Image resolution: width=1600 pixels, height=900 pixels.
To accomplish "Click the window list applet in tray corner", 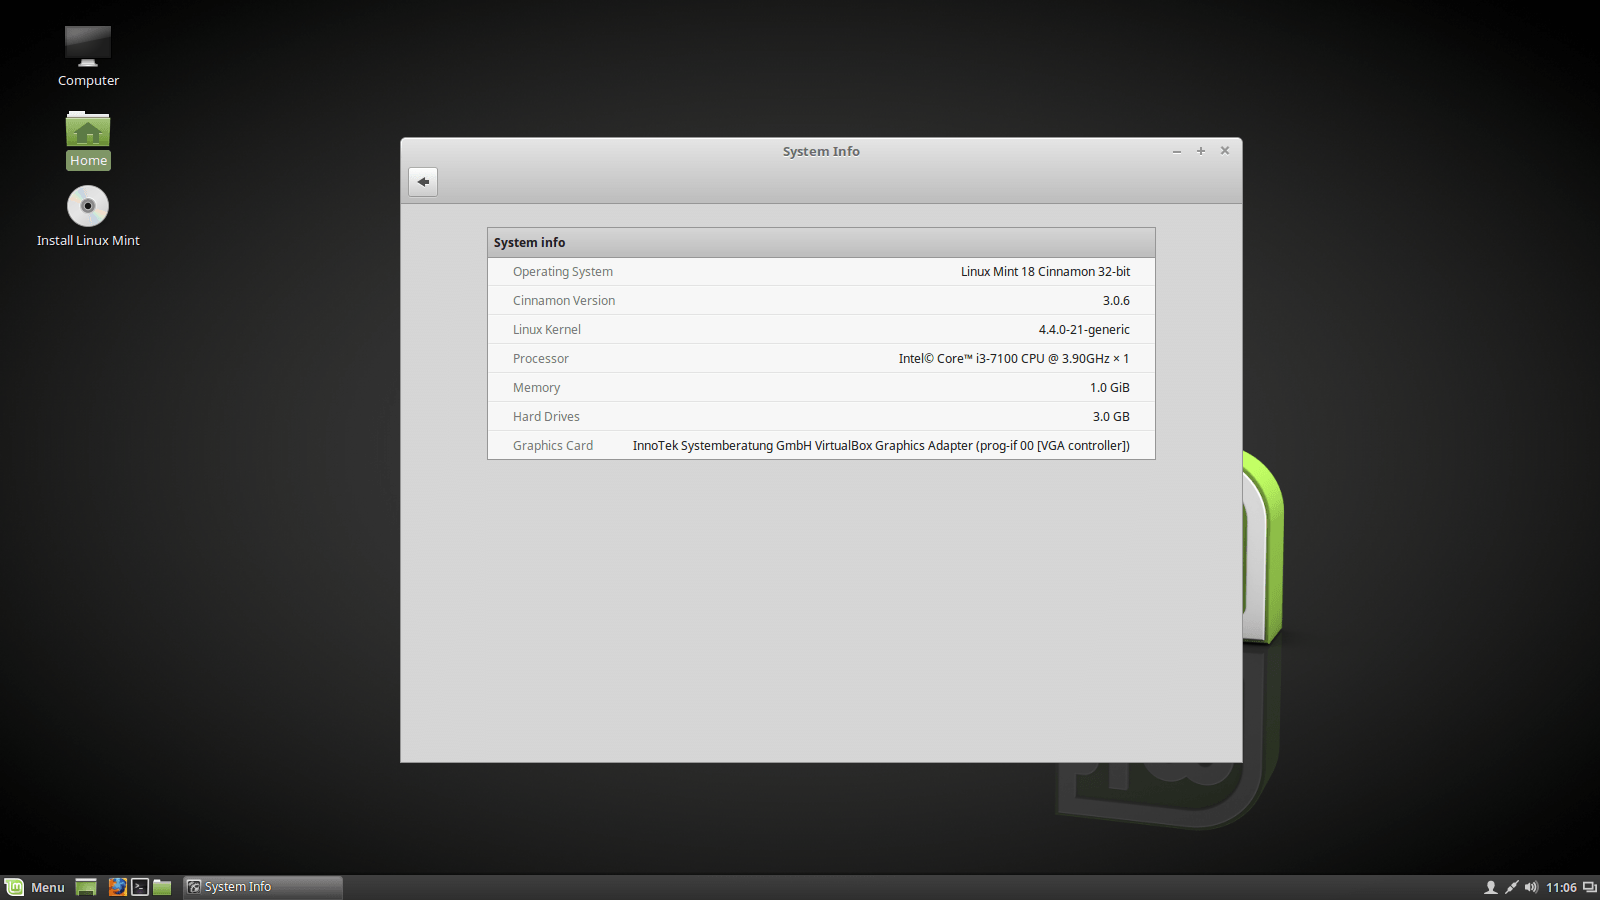I will coord(1589,887).
